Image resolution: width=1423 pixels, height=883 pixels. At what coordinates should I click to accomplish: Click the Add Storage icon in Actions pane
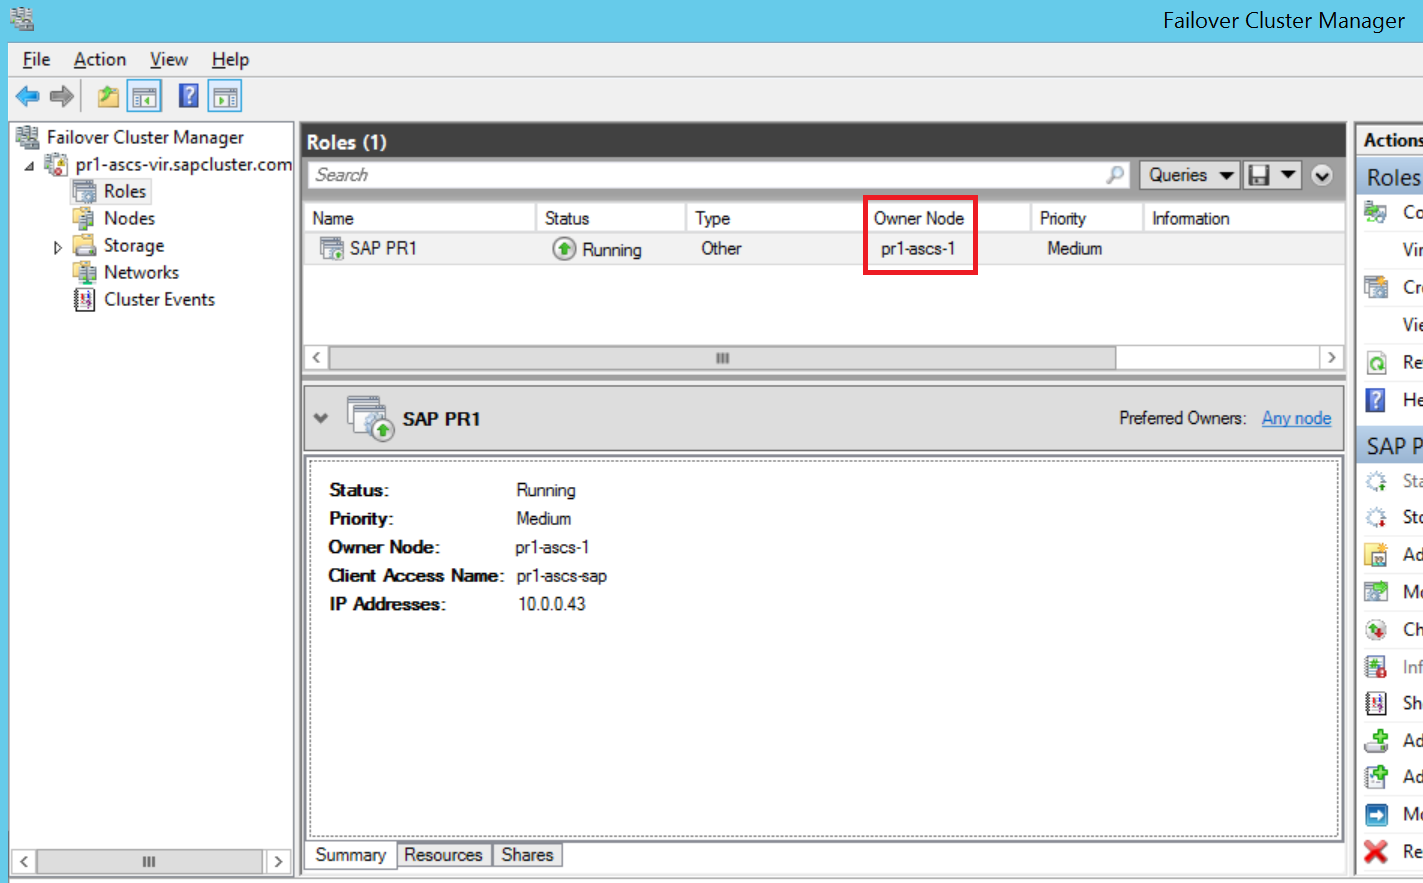(x=1376, y=740)
